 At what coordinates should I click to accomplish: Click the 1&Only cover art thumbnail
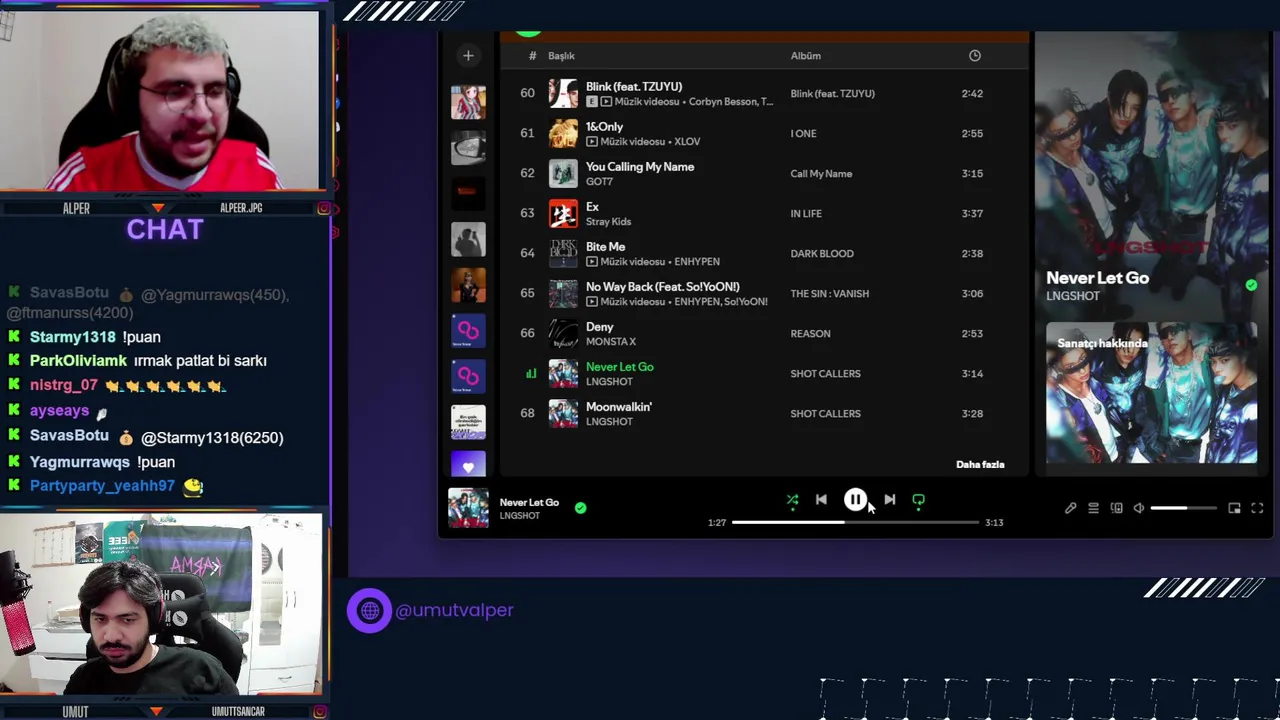point(563,134)
